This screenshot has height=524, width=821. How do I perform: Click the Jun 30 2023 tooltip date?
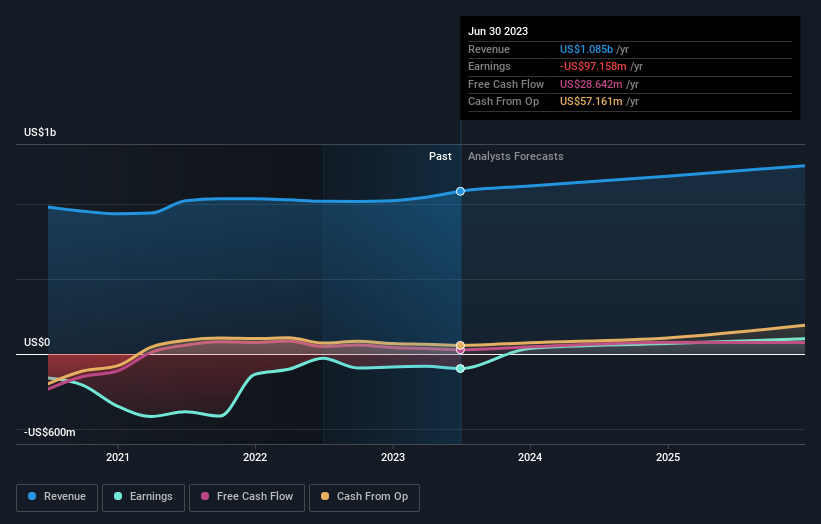tap(498, 31)
